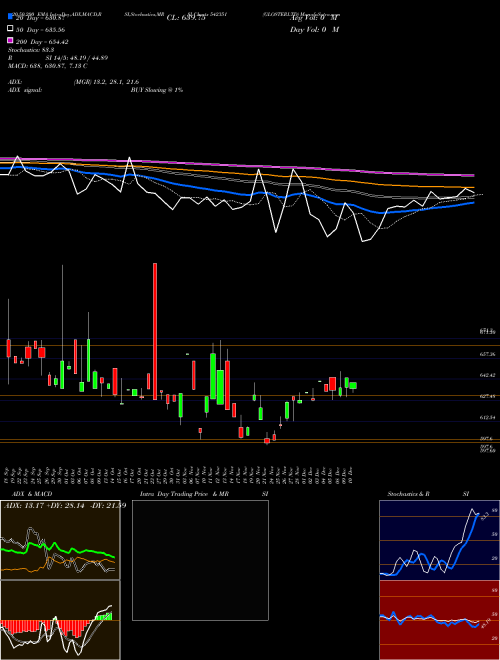Click the 627.48 price axis label
This screenshot has height=660, width=500.
487,396
